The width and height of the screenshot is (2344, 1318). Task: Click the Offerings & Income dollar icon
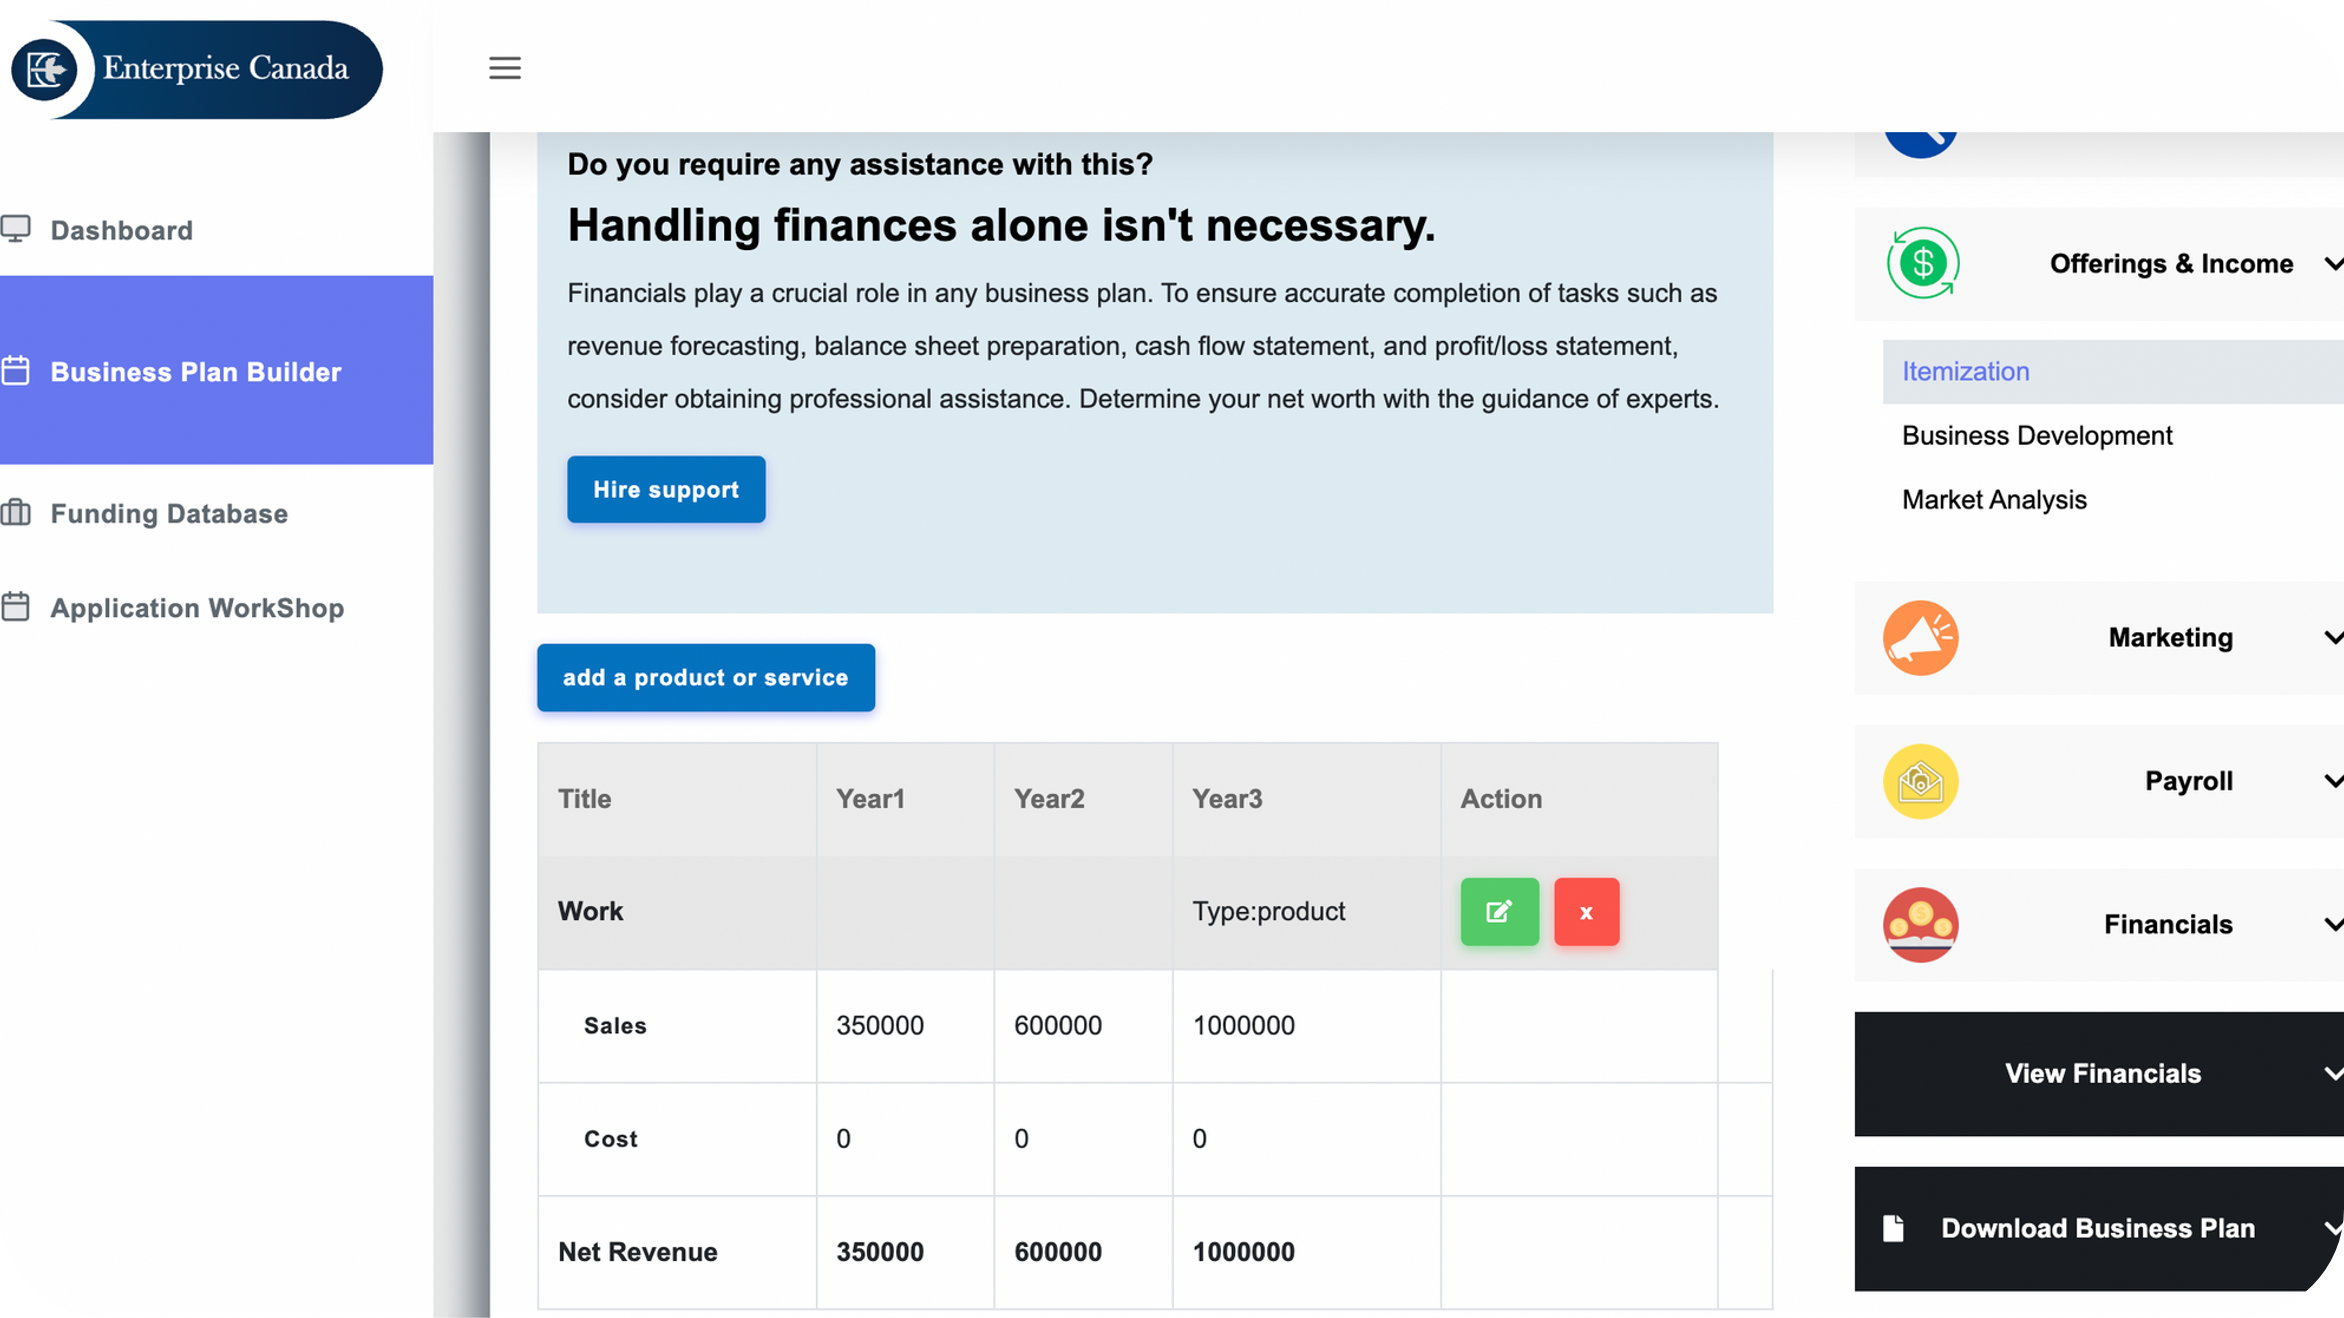coord(1921,263)
